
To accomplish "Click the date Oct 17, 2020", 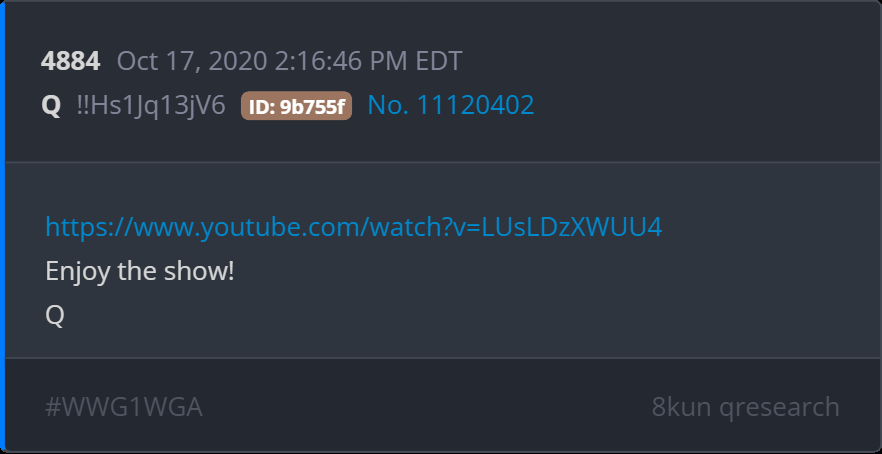I will click(x=192, y=61).
